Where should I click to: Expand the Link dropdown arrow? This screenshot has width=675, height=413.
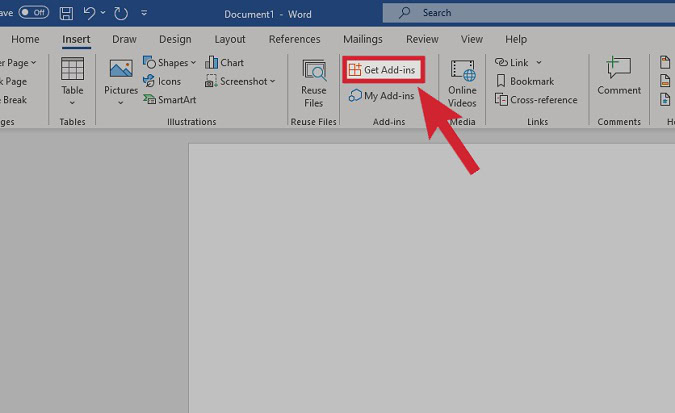[x=539, y=63]
